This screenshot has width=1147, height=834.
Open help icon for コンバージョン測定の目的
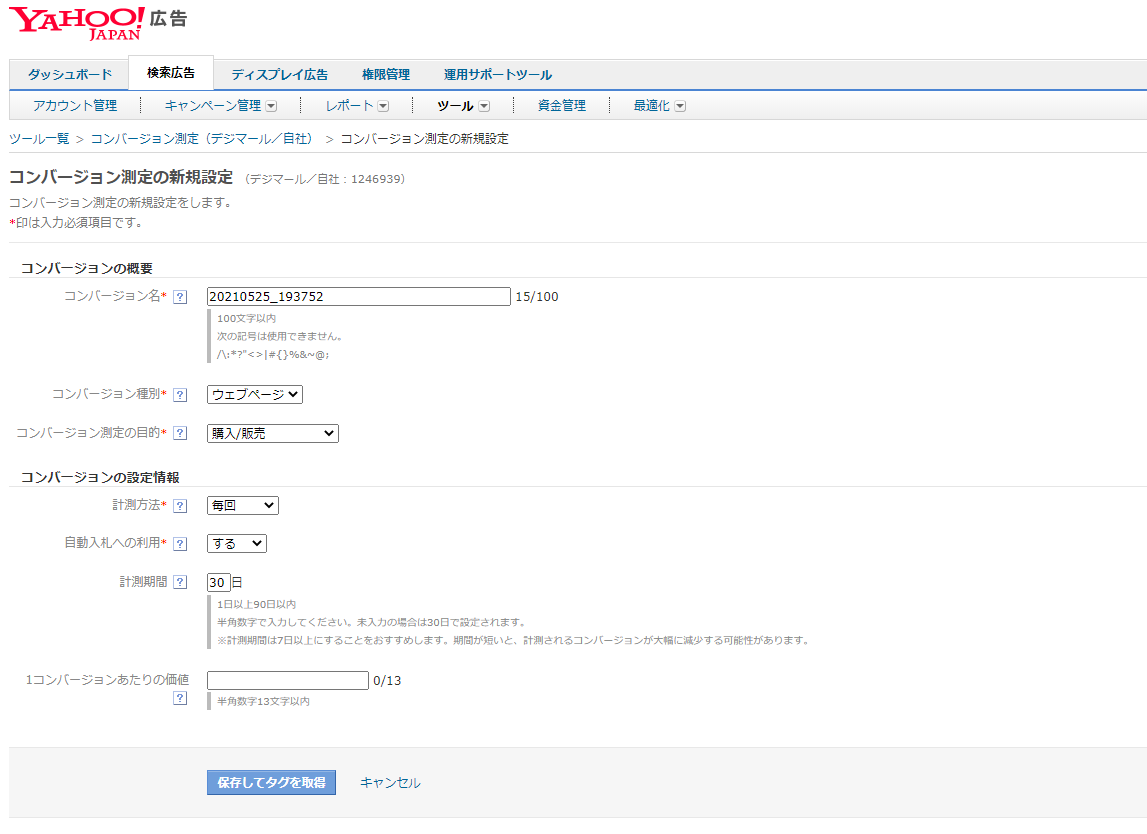pos(180,433)
